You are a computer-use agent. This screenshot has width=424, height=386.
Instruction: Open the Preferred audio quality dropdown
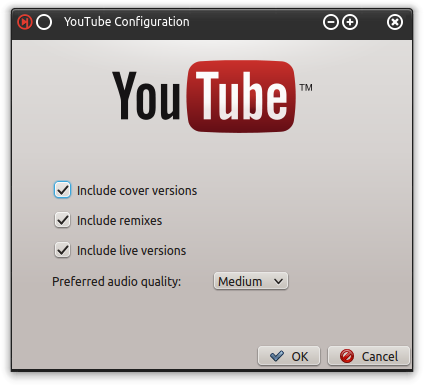[x=251, y=281]
